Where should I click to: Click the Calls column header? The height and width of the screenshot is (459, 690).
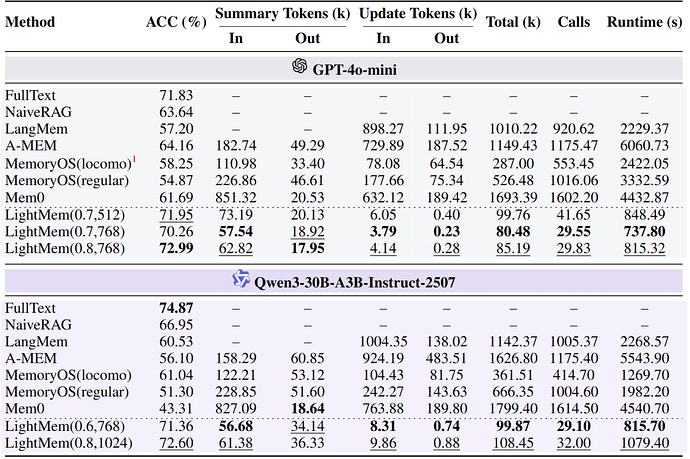[573, 21]
